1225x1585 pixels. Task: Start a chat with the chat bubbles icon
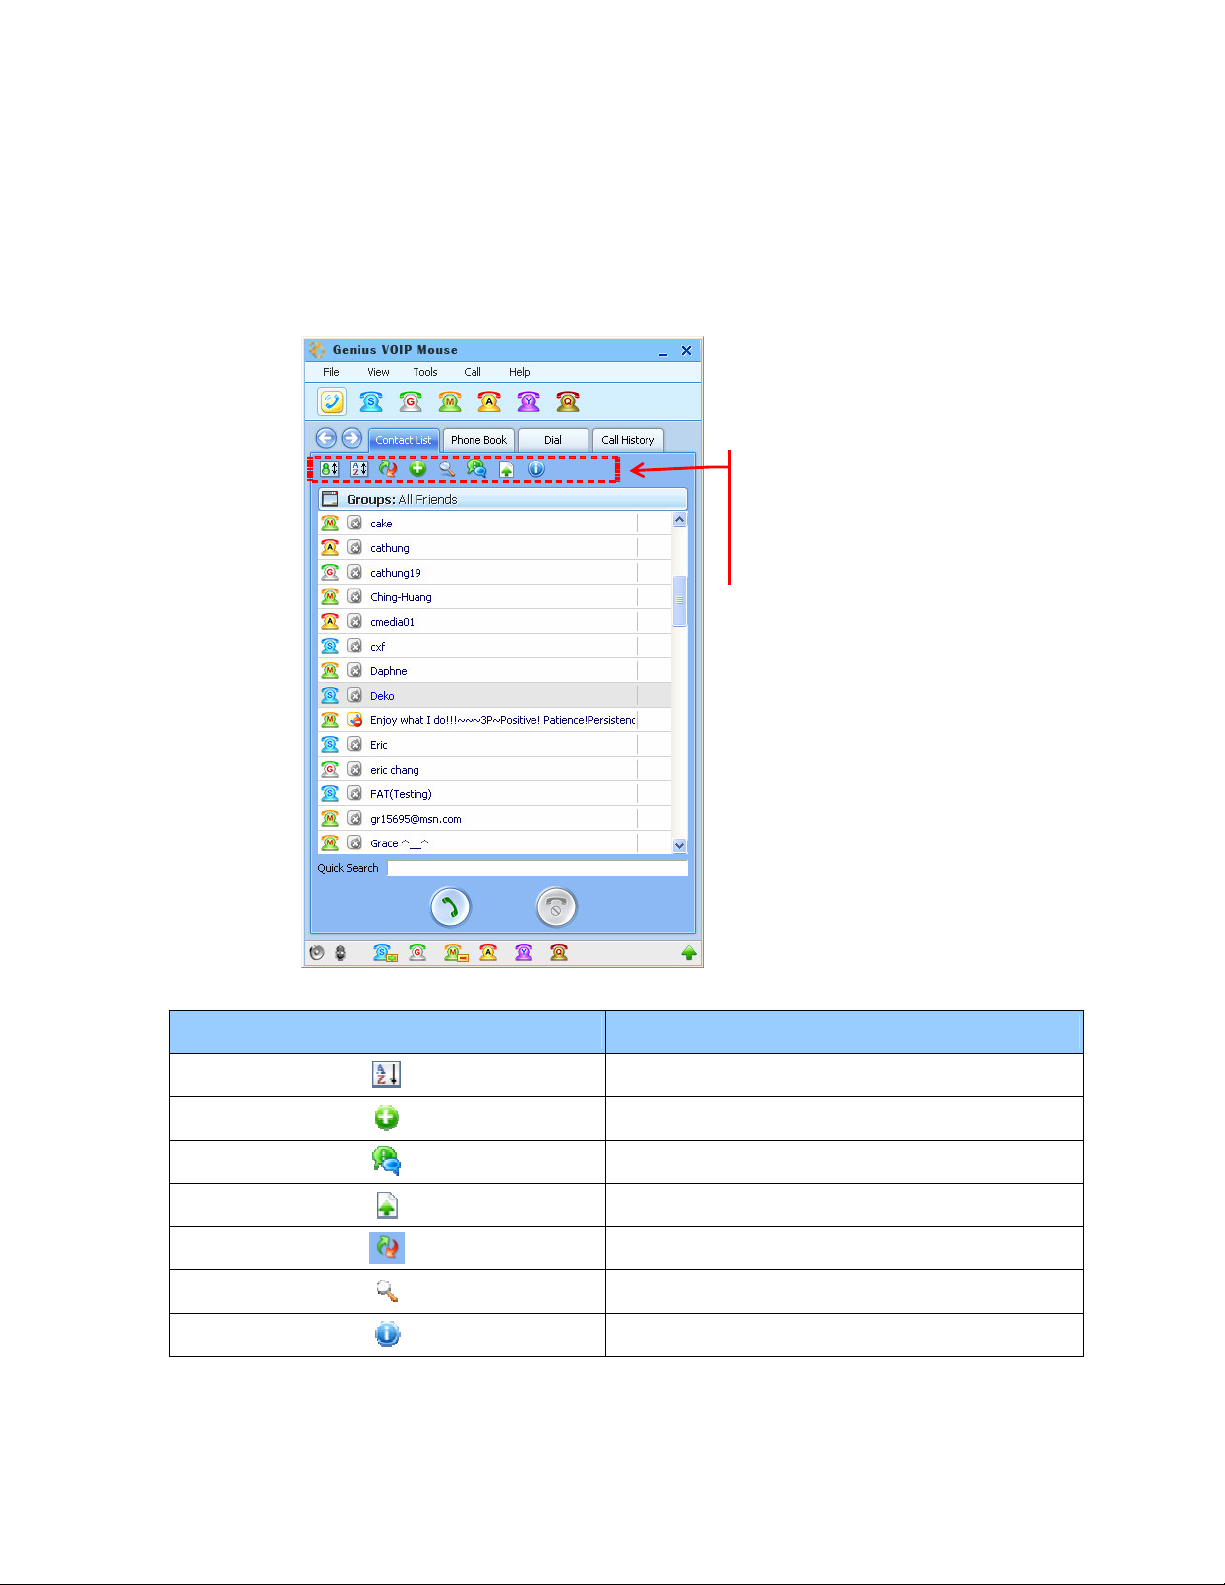pyautogui.click(x=477, y=468)
